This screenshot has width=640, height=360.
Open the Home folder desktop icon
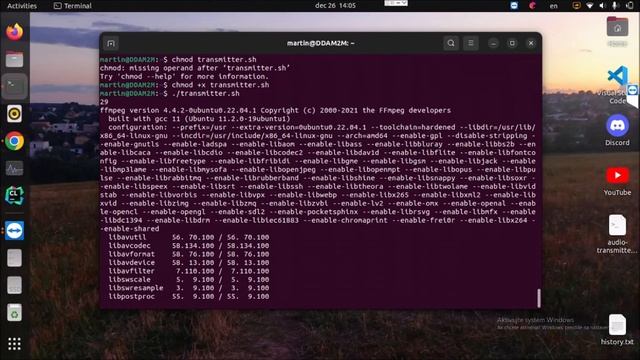point(617,31)
